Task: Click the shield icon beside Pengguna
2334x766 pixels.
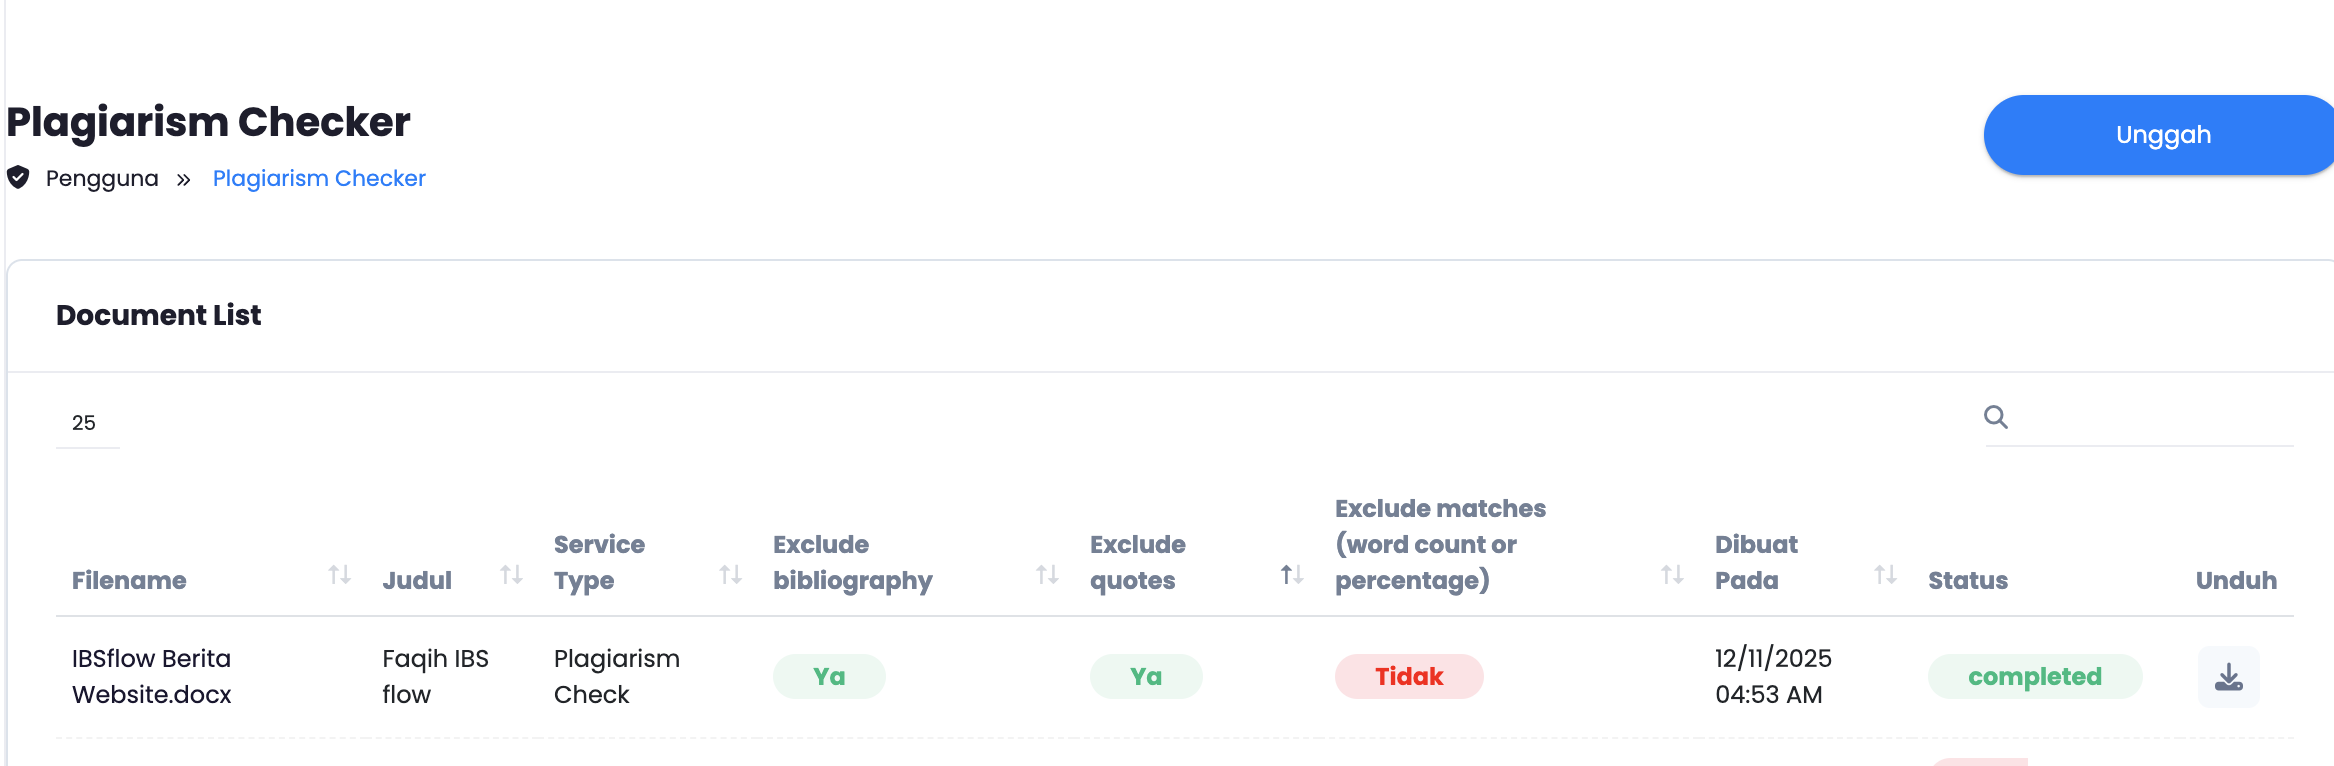Action: (x=18, y=178)
